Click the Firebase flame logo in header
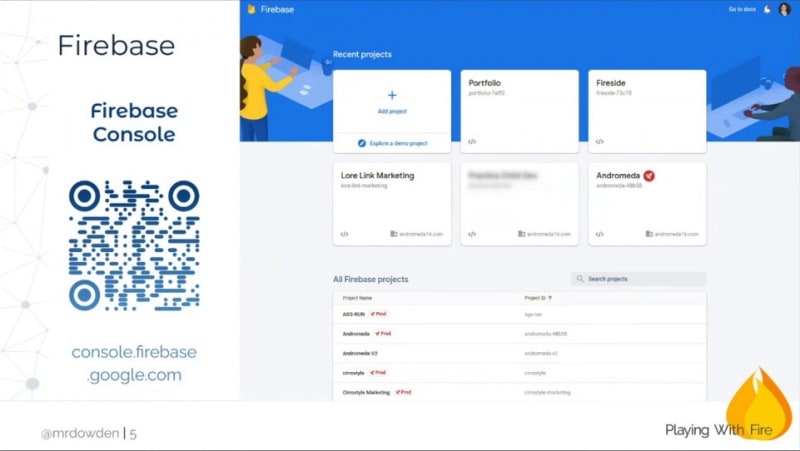 pos(251,9)
